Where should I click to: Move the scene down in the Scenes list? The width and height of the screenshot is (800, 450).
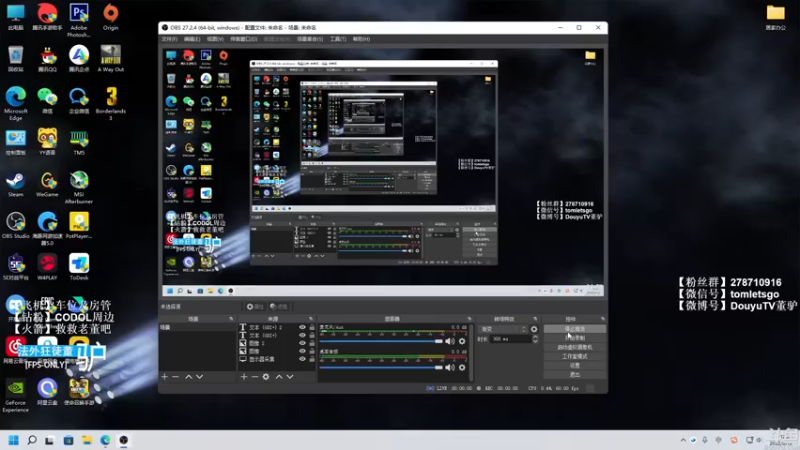pyautogui.click(x=199, y=377)
